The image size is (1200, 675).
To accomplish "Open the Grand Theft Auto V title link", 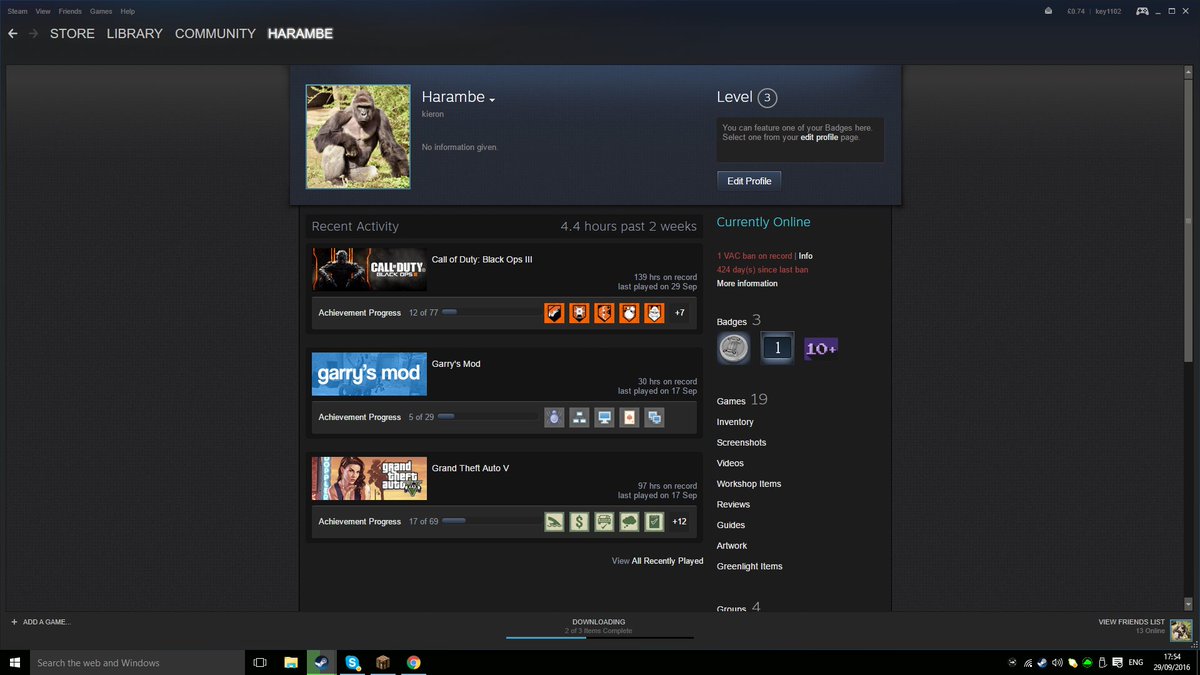I will 471,468.
